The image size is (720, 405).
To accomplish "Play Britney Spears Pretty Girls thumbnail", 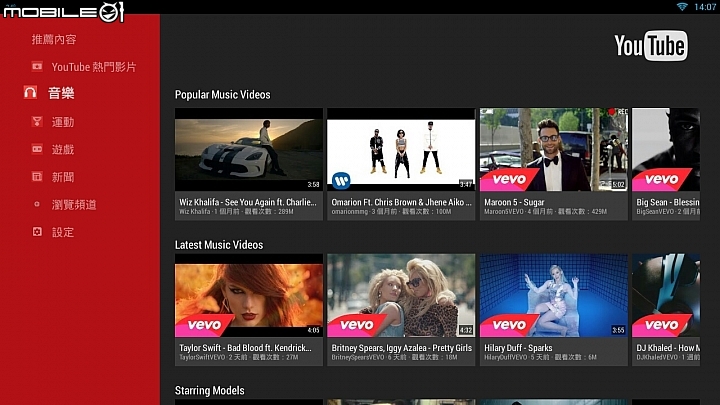I will point(401,295).
